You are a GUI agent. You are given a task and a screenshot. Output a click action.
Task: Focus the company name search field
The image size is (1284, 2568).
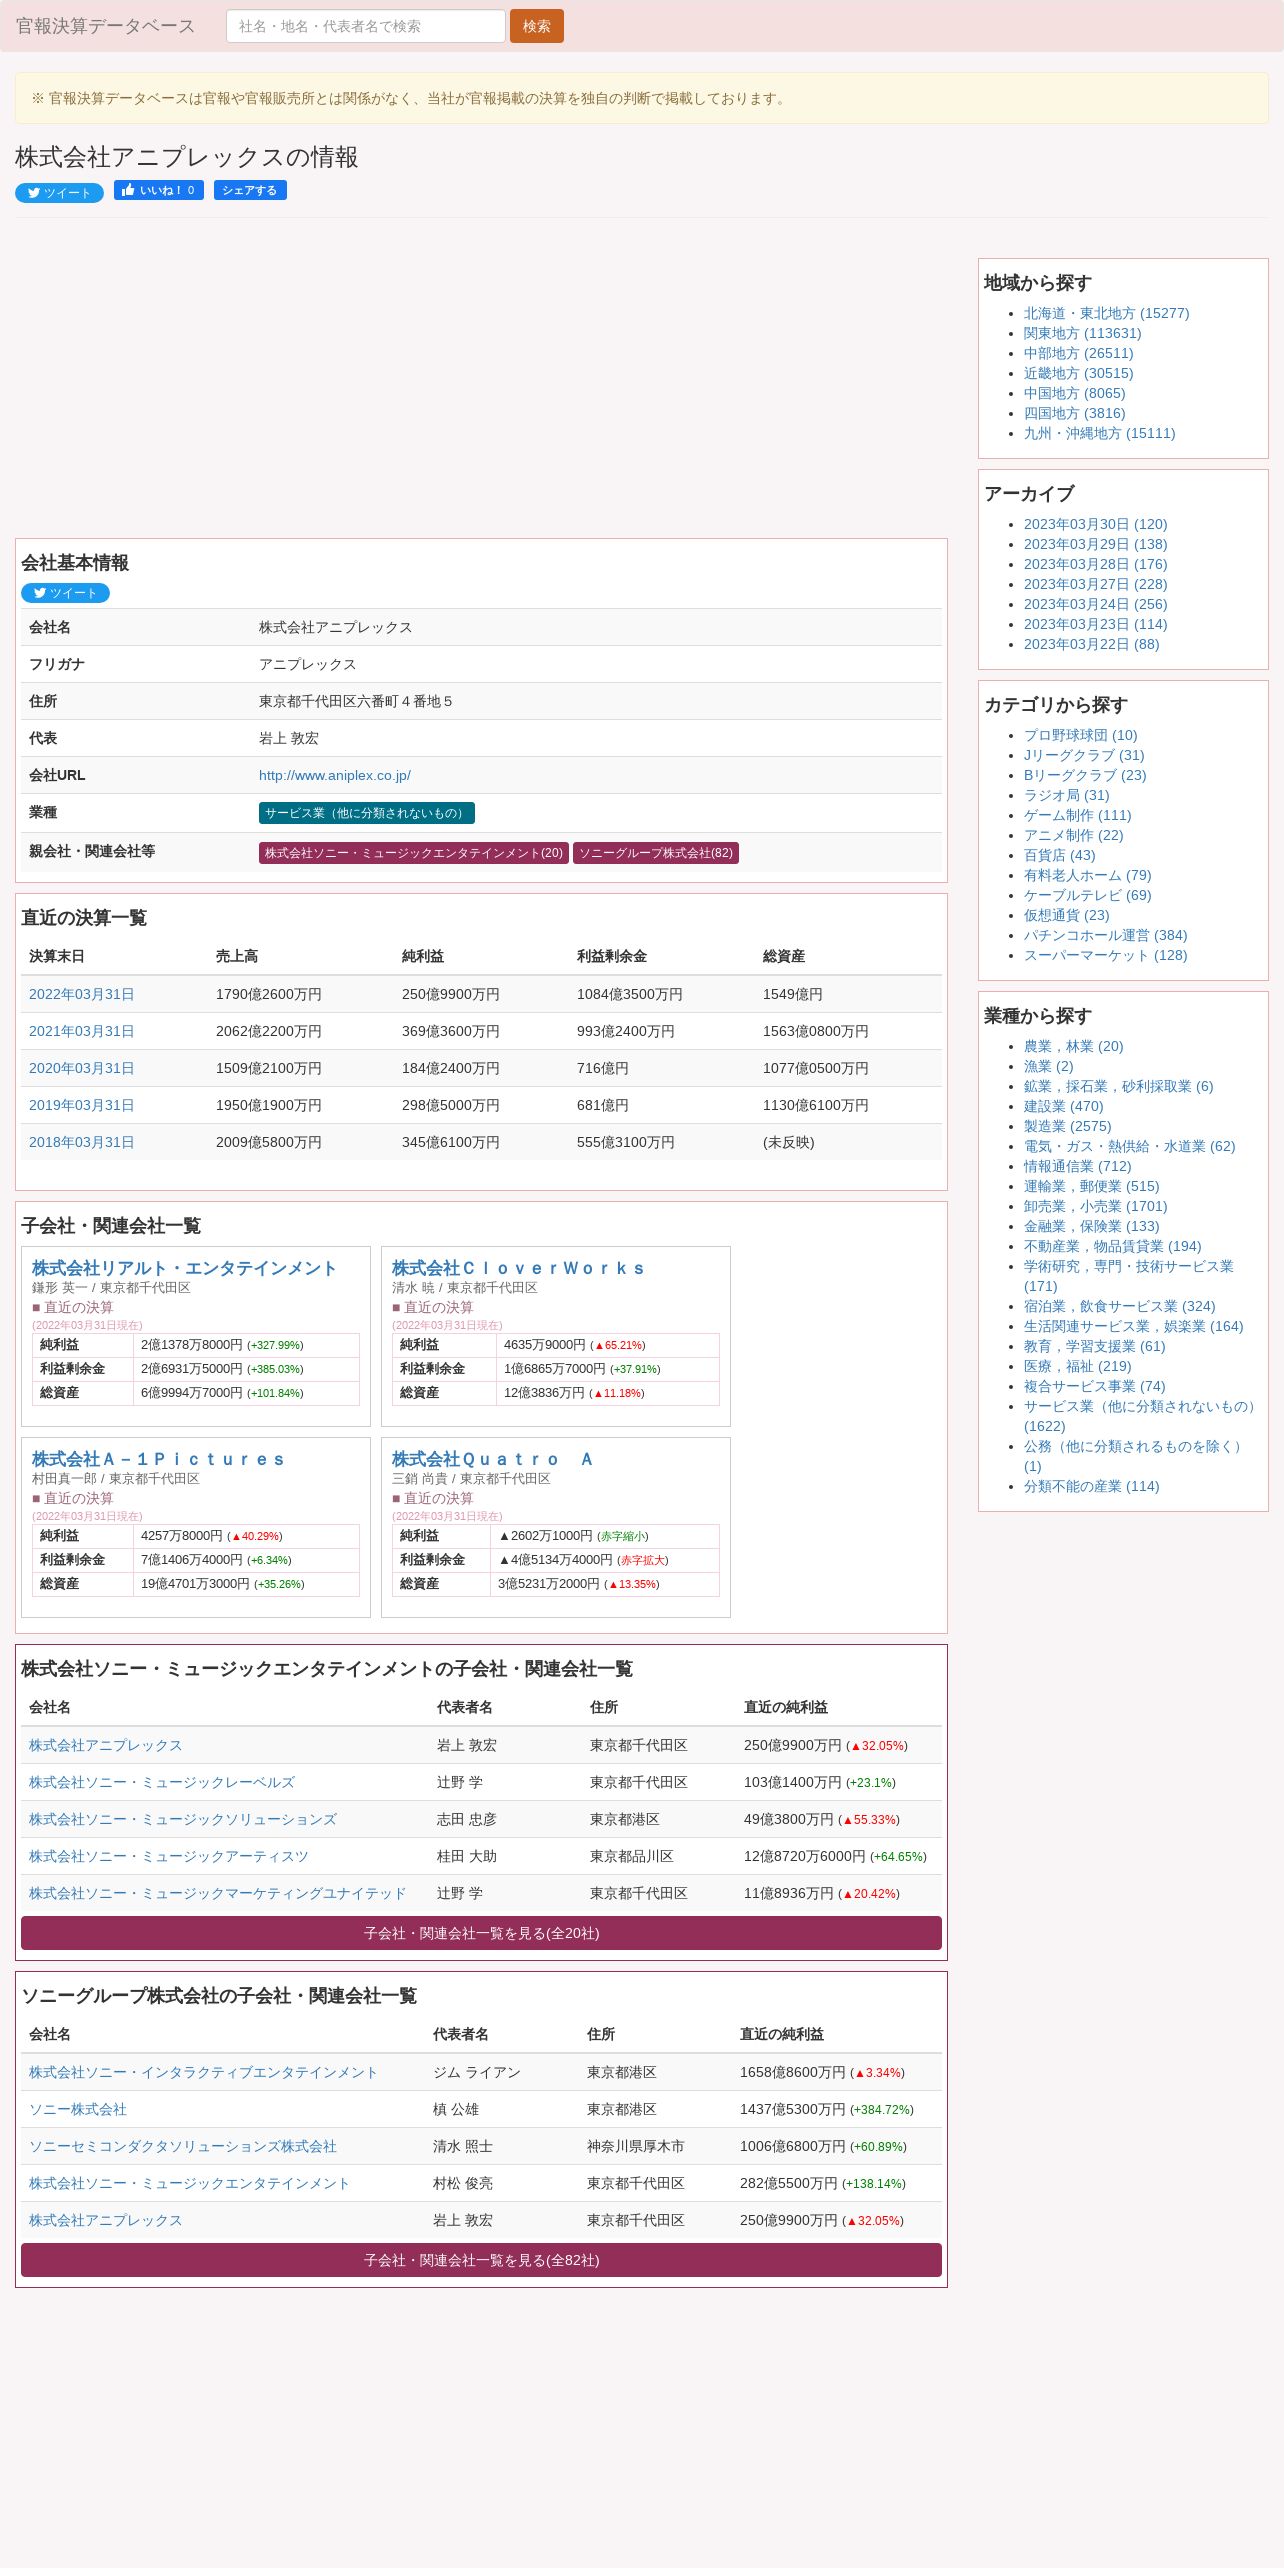click(x=365, y=26)
